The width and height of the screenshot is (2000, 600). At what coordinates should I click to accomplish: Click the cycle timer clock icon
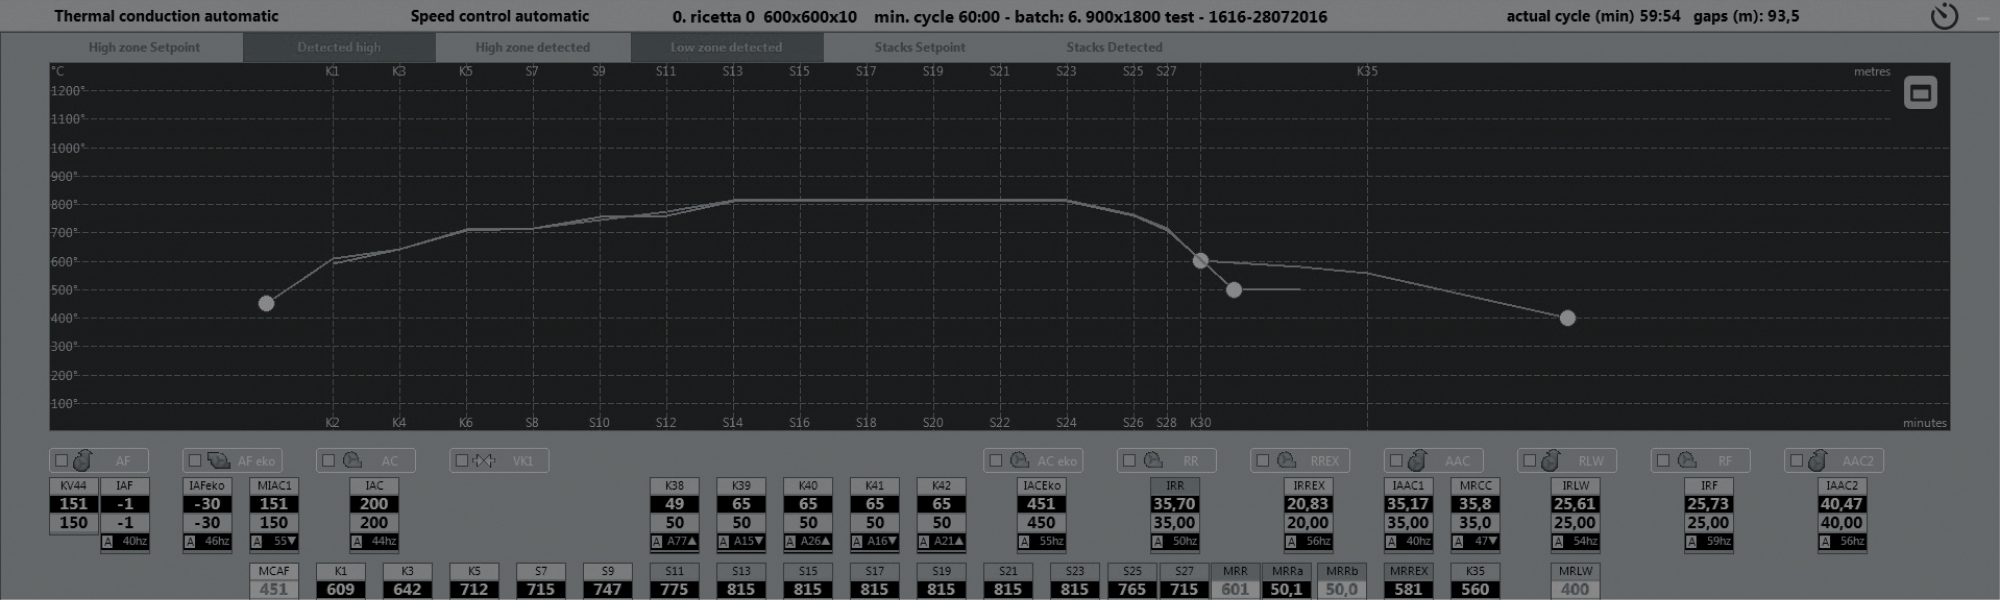click(x=1944, y=16)
